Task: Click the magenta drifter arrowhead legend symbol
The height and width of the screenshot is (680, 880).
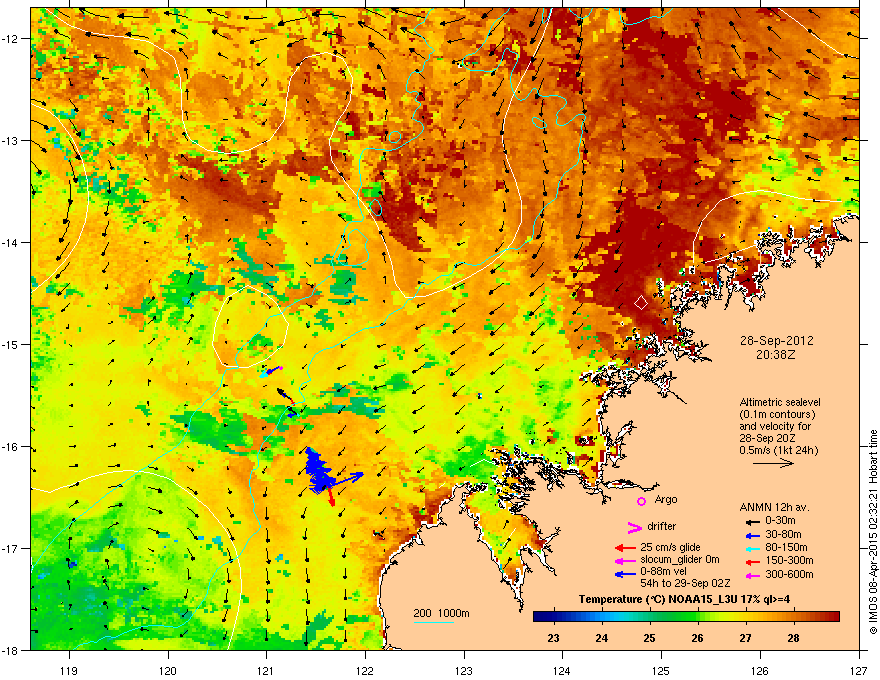Action: click(634, 527)
